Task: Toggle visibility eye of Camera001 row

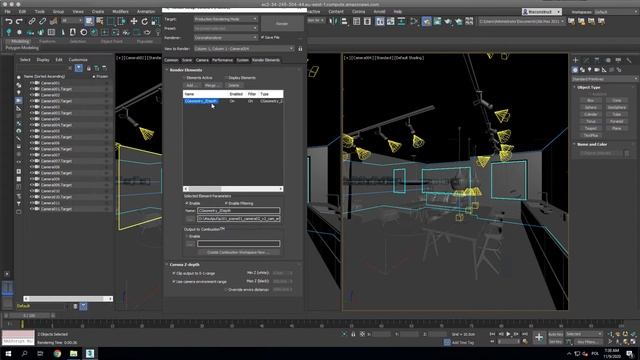Action: click(31, 83)
